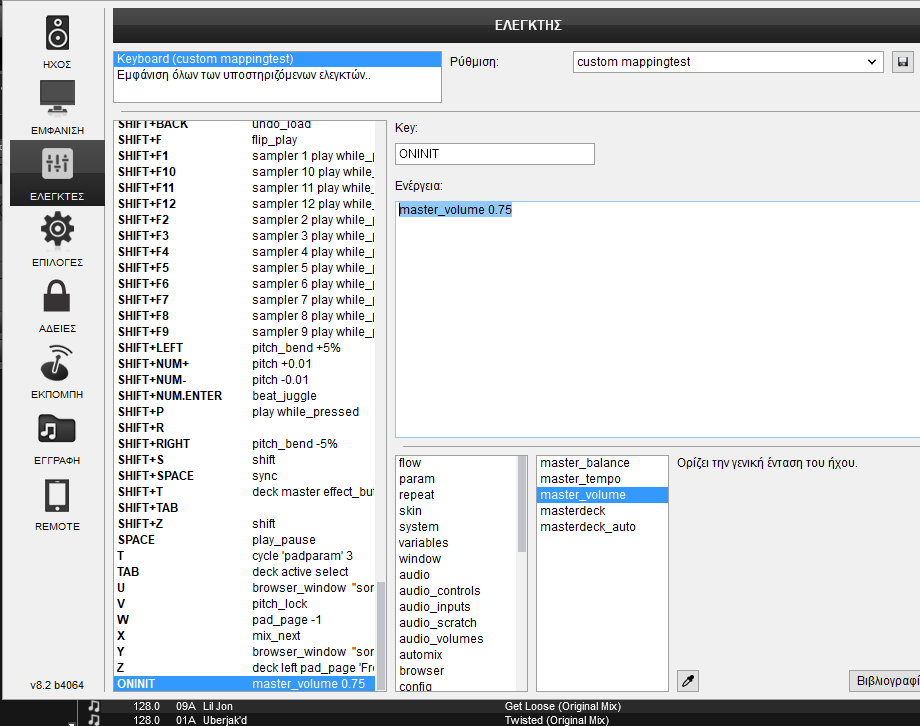This screenshot has height=726, width=920.
Task: Open the REMOTE phone icon
Action: pos(57,495)
